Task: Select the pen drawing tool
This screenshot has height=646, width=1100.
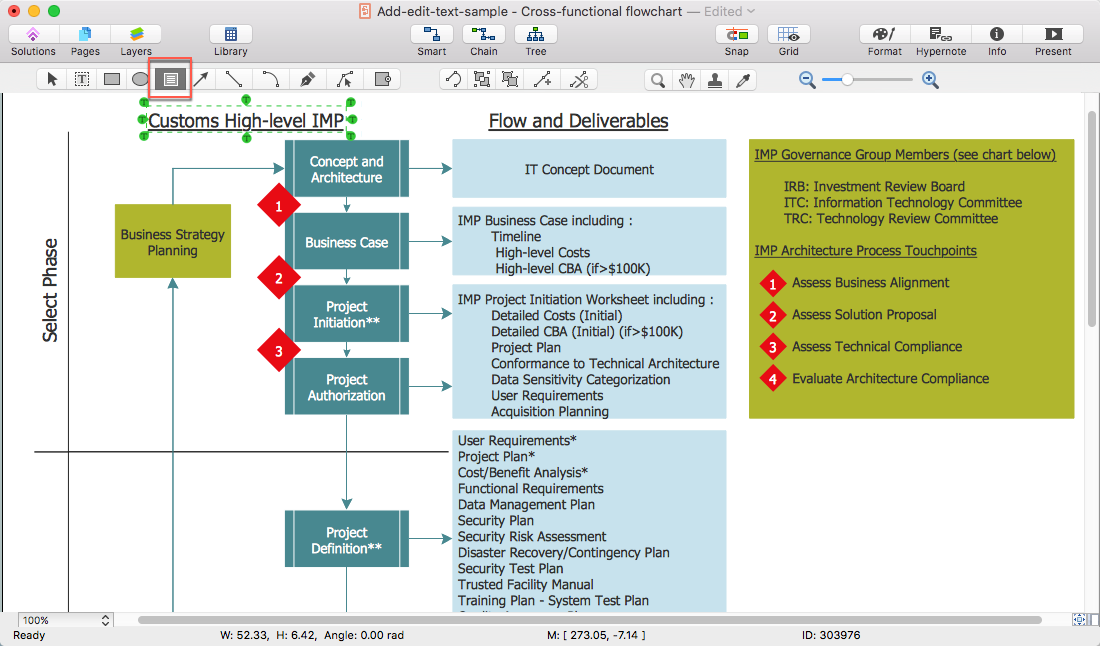Action: tap(307, 79)
